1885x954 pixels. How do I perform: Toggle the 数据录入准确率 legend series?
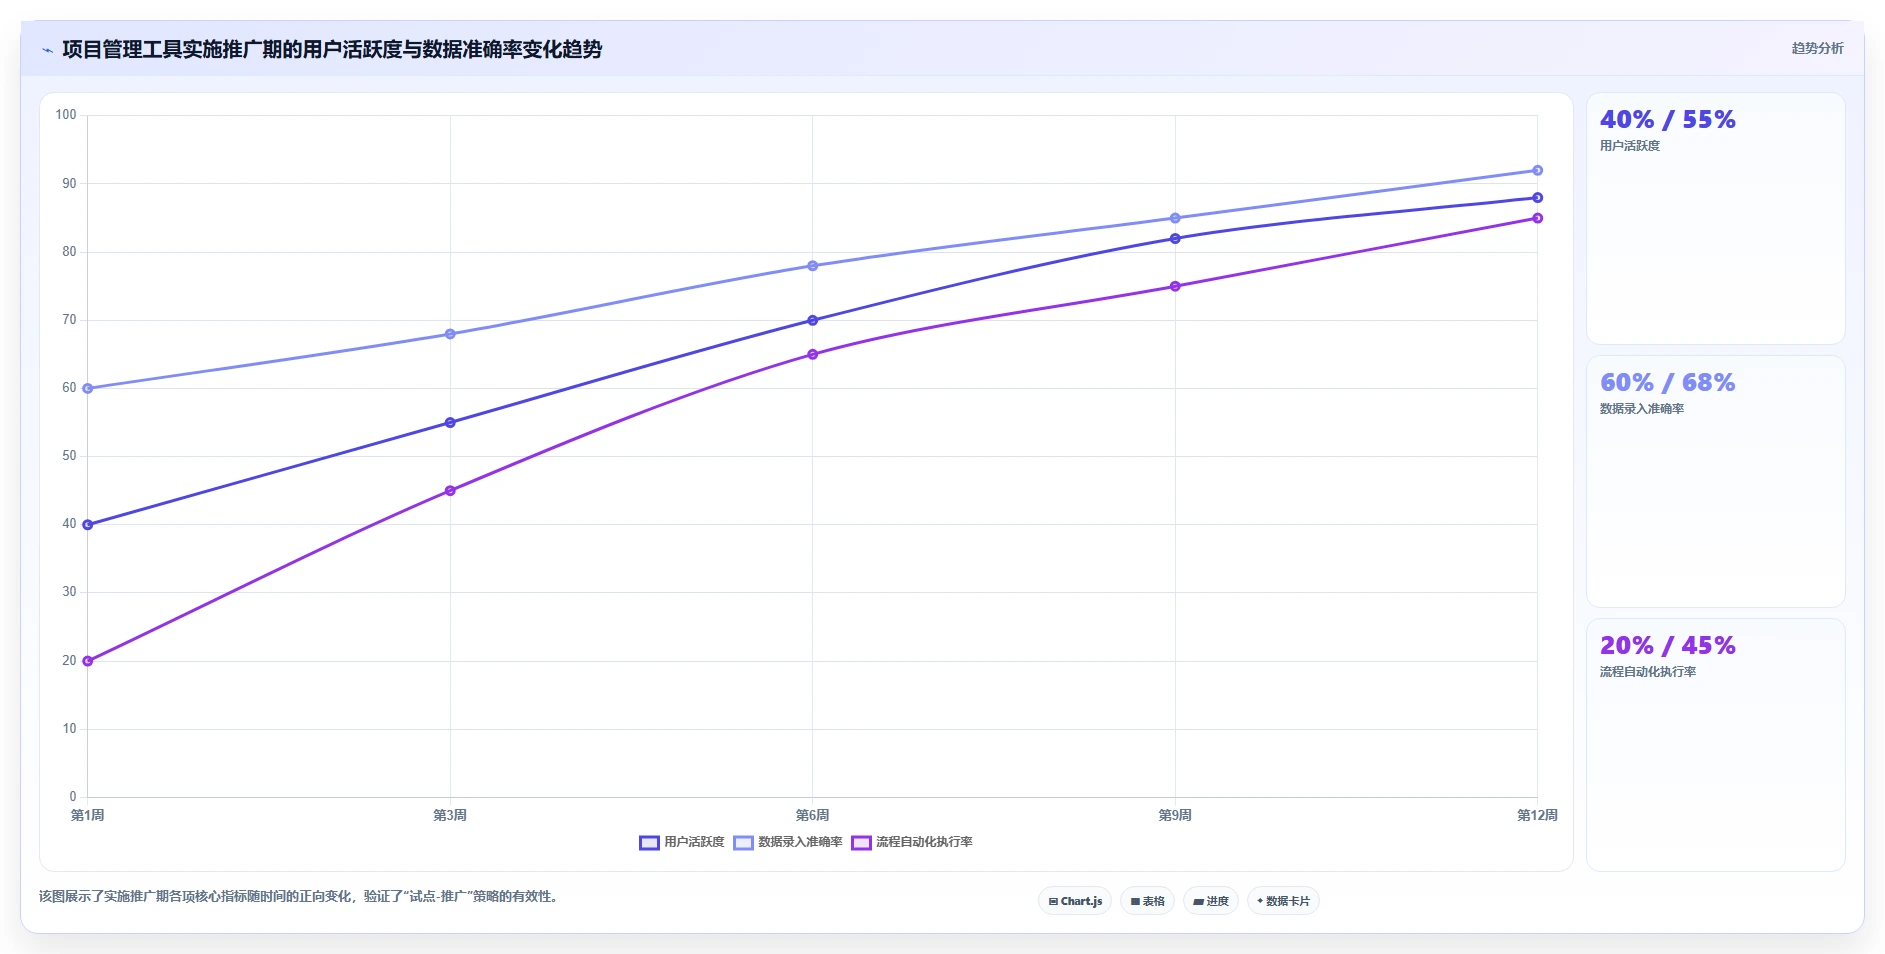788,842
